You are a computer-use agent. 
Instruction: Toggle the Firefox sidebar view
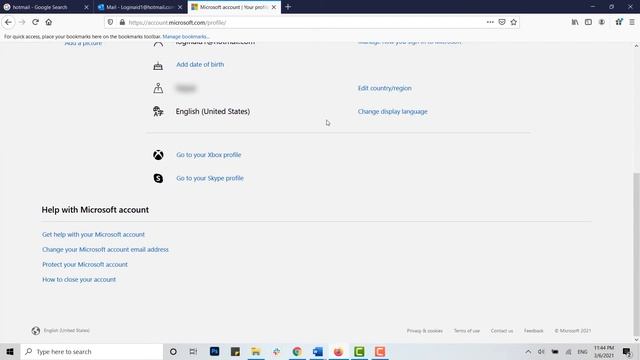click(x=588, y=22)
